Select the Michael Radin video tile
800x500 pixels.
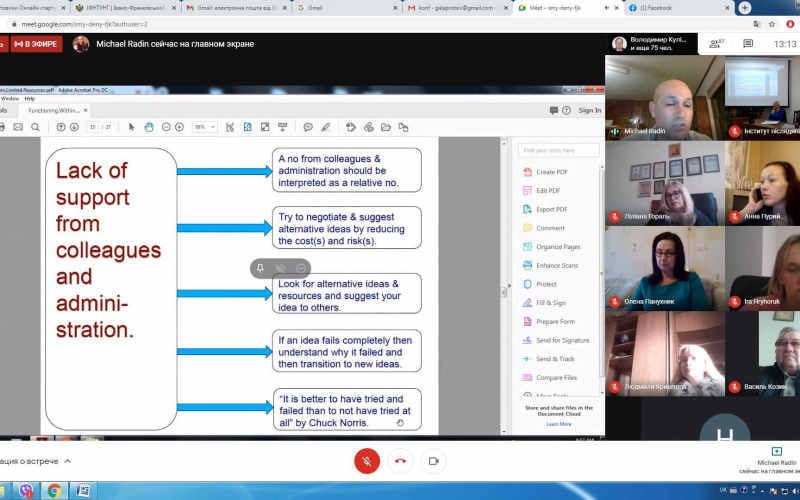pos(664,98)
